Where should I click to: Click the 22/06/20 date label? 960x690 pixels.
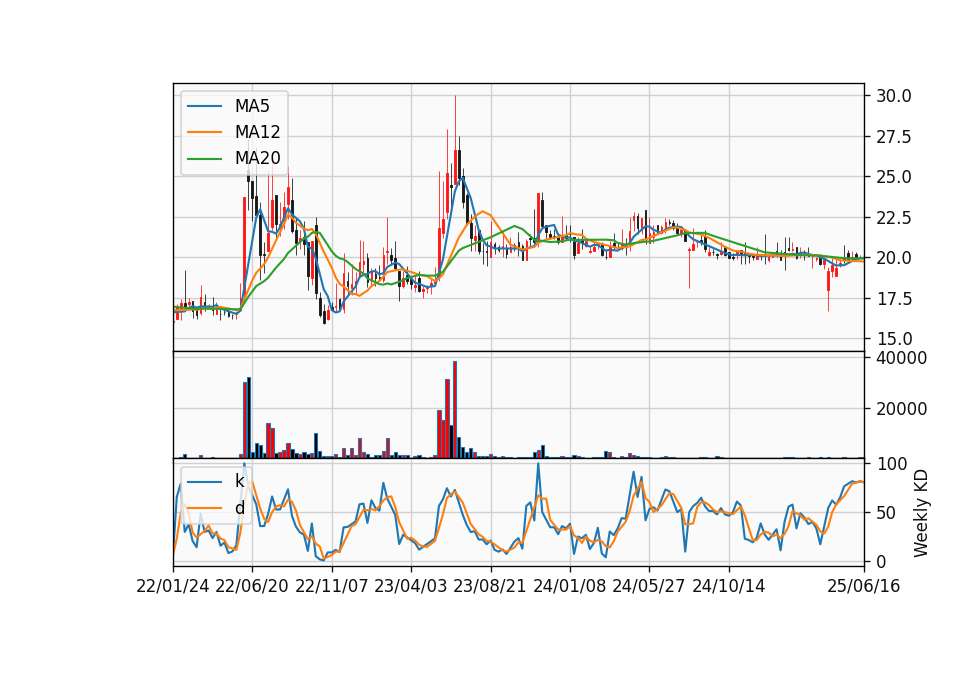point(252,587)
